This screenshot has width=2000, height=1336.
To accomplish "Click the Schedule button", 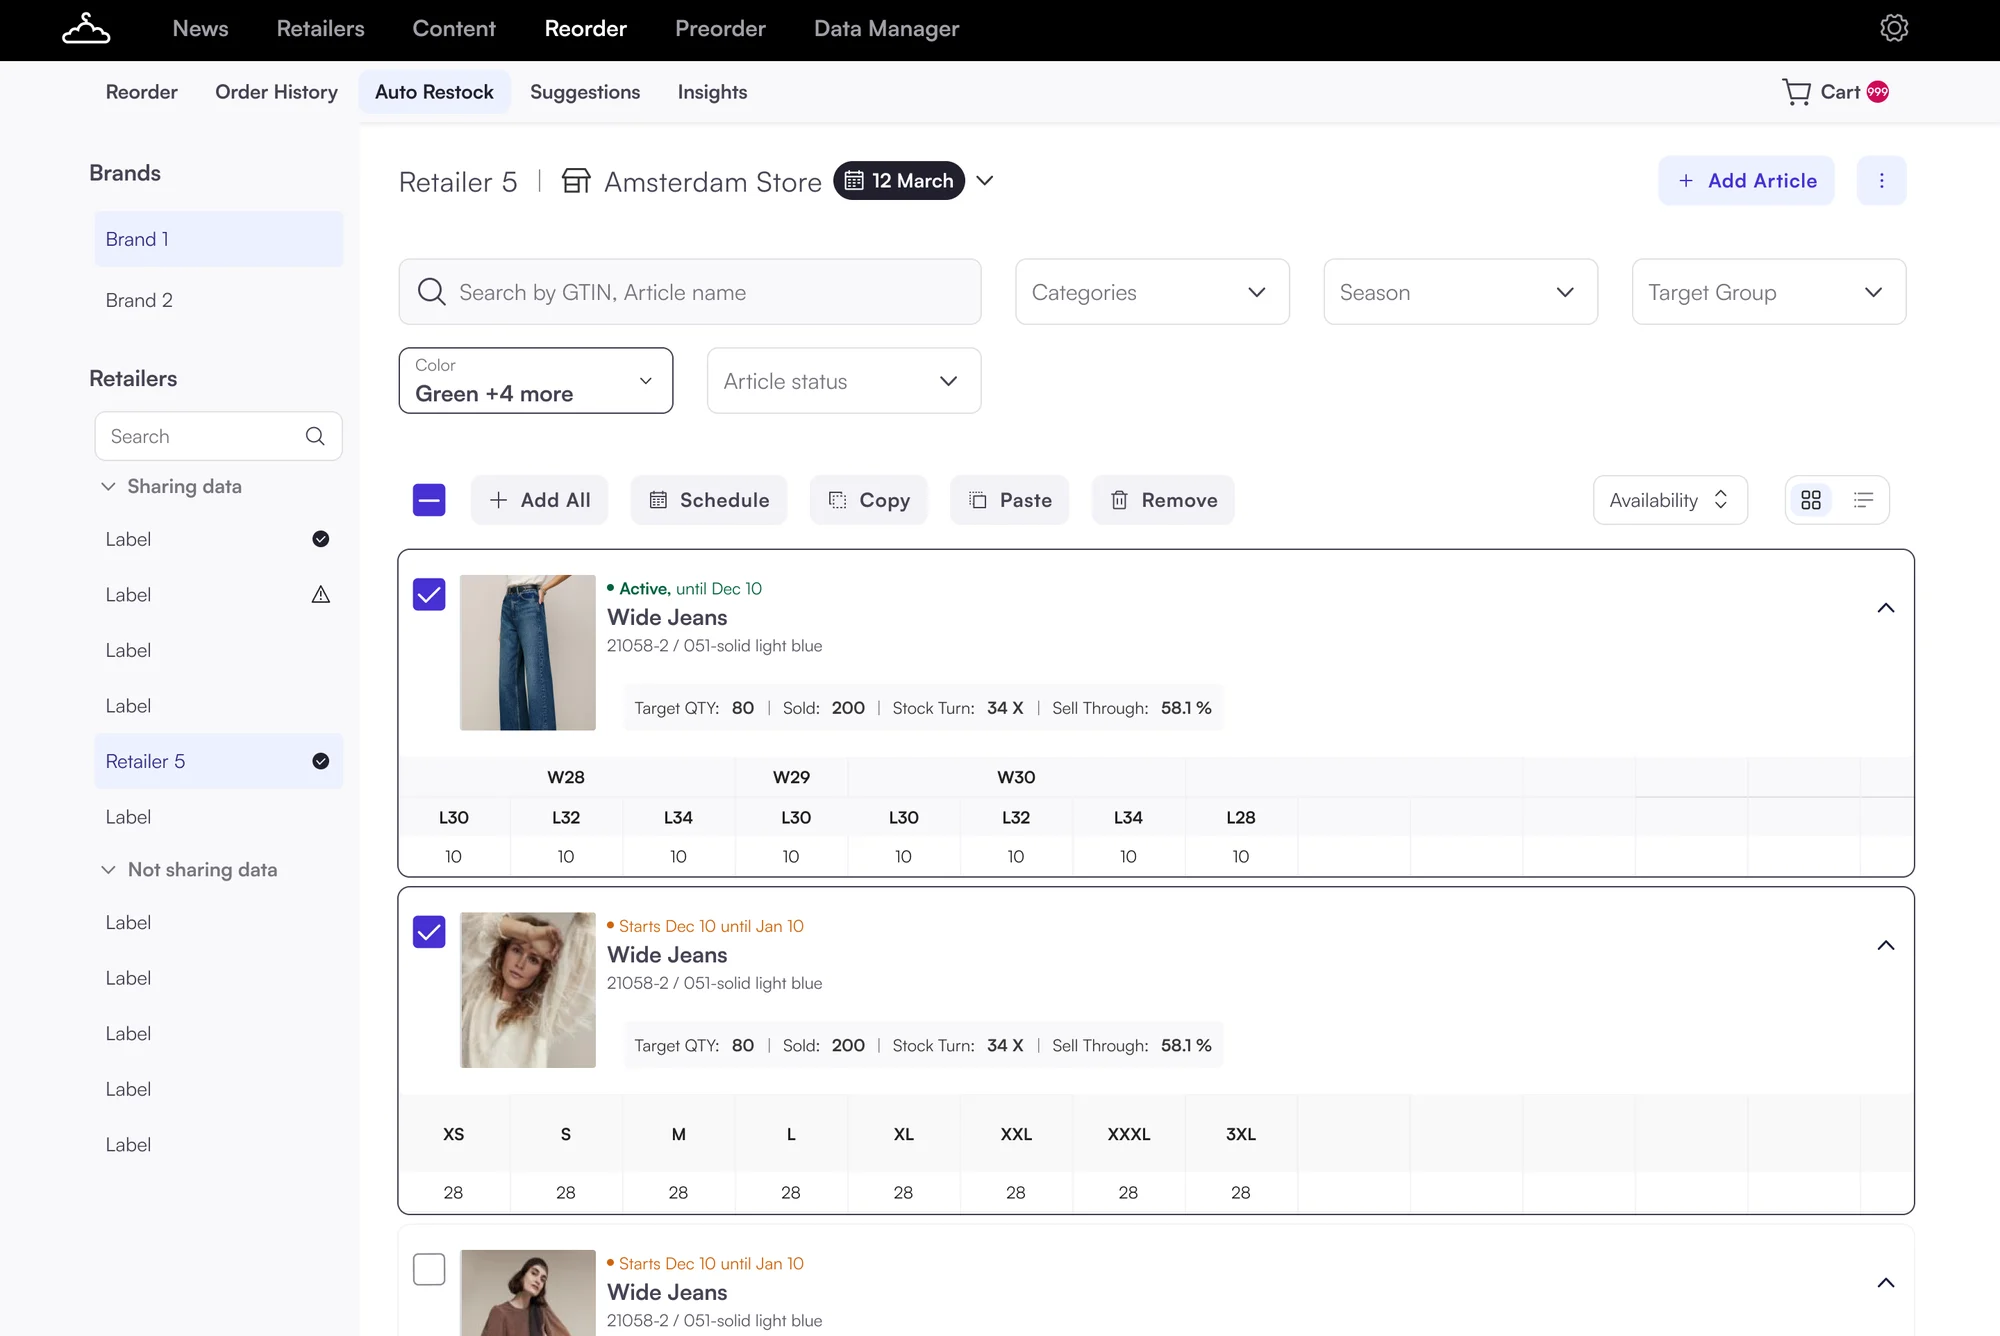I will [x=708, y=500].
